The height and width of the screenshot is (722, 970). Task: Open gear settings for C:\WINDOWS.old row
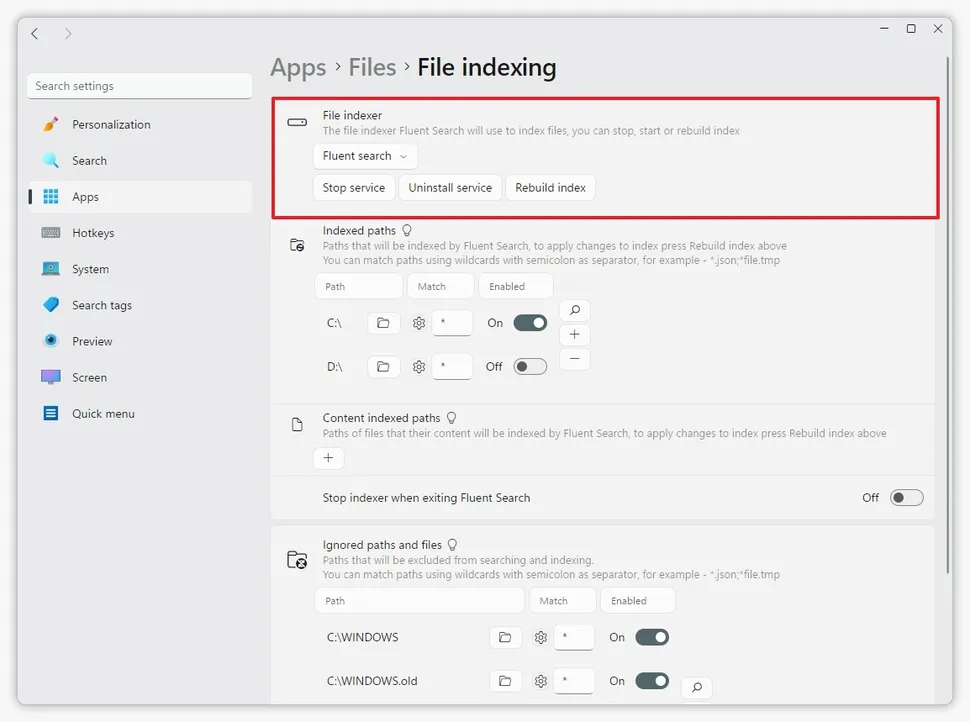541,681
